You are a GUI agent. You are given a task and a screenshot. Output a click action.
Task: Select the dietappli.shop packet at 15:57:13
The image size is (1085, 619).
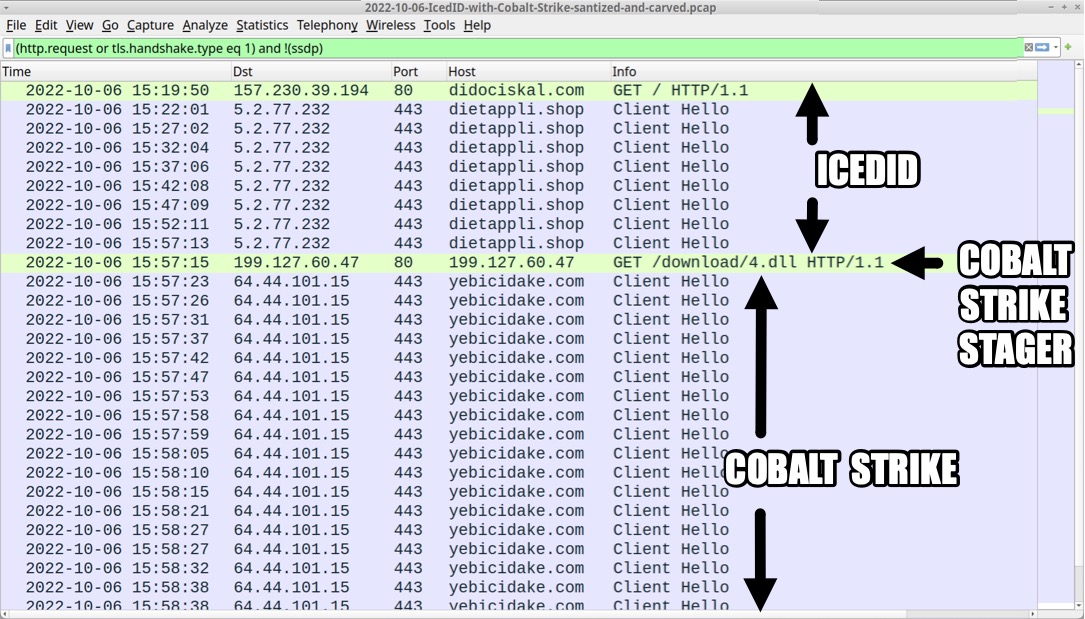click(x=518, y=243)
